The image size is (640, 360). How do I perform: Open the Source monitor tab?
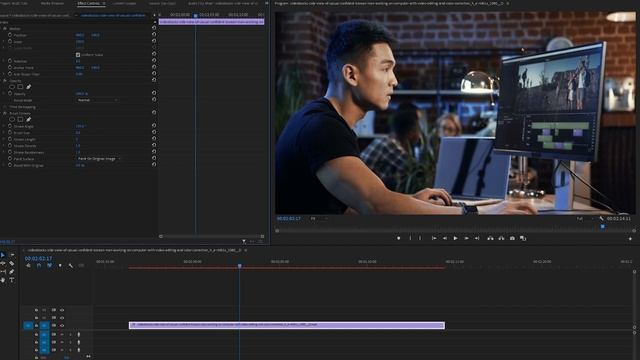point(162,3)
